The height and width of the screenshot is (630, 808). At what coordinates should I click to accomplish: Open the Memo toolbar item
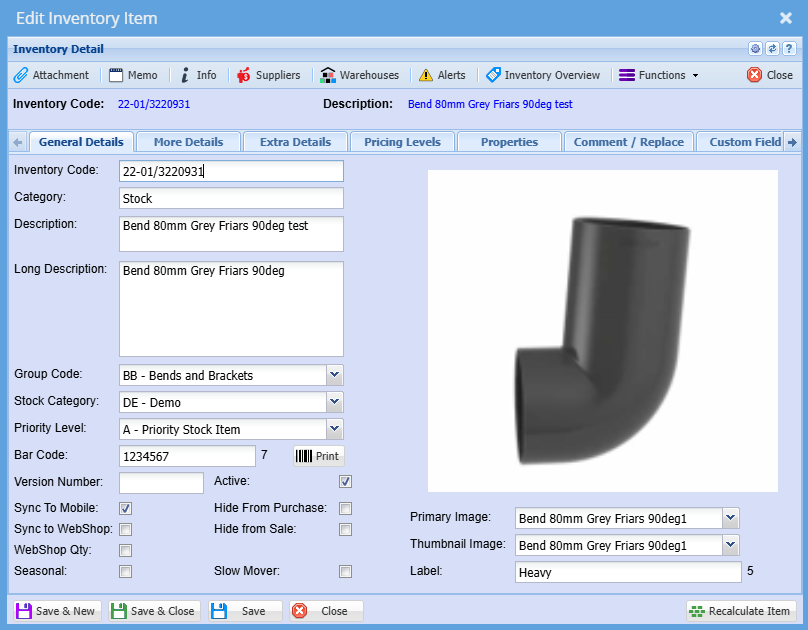[133, 75]
